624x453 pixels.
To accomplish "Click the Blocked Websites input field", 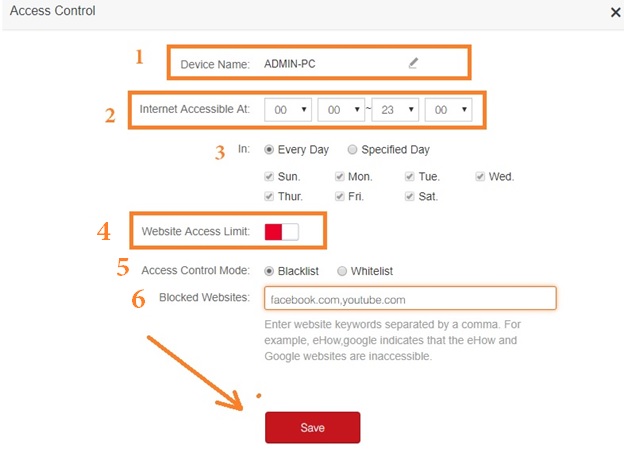I will point(410,299).
